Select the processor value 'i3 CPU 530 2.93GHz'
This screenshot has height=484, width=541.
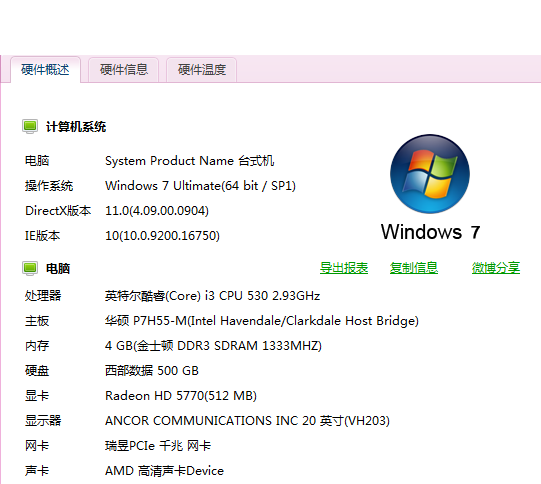262,296
